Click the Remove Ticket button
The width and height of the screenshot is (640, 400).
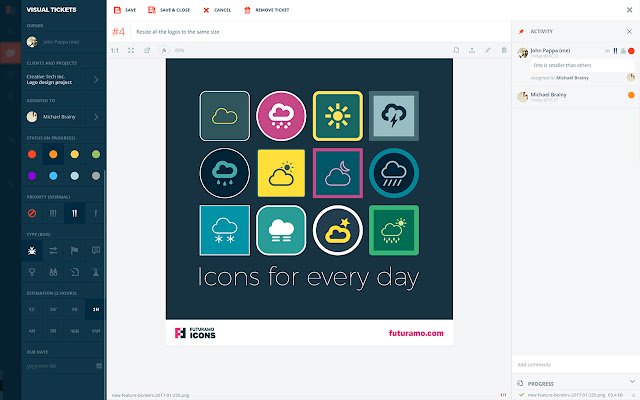267,10
